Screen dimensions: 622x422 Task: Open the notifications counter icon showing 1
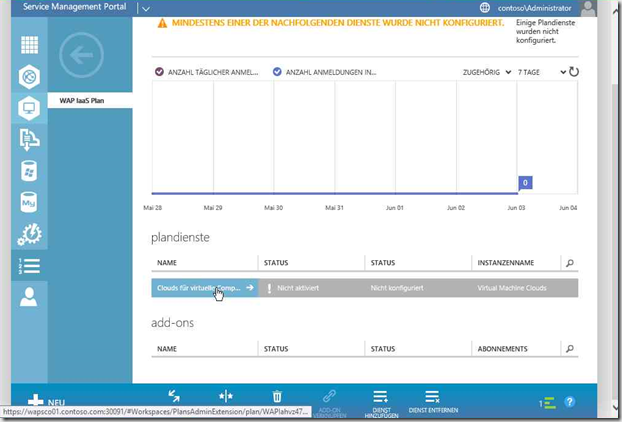547,403
